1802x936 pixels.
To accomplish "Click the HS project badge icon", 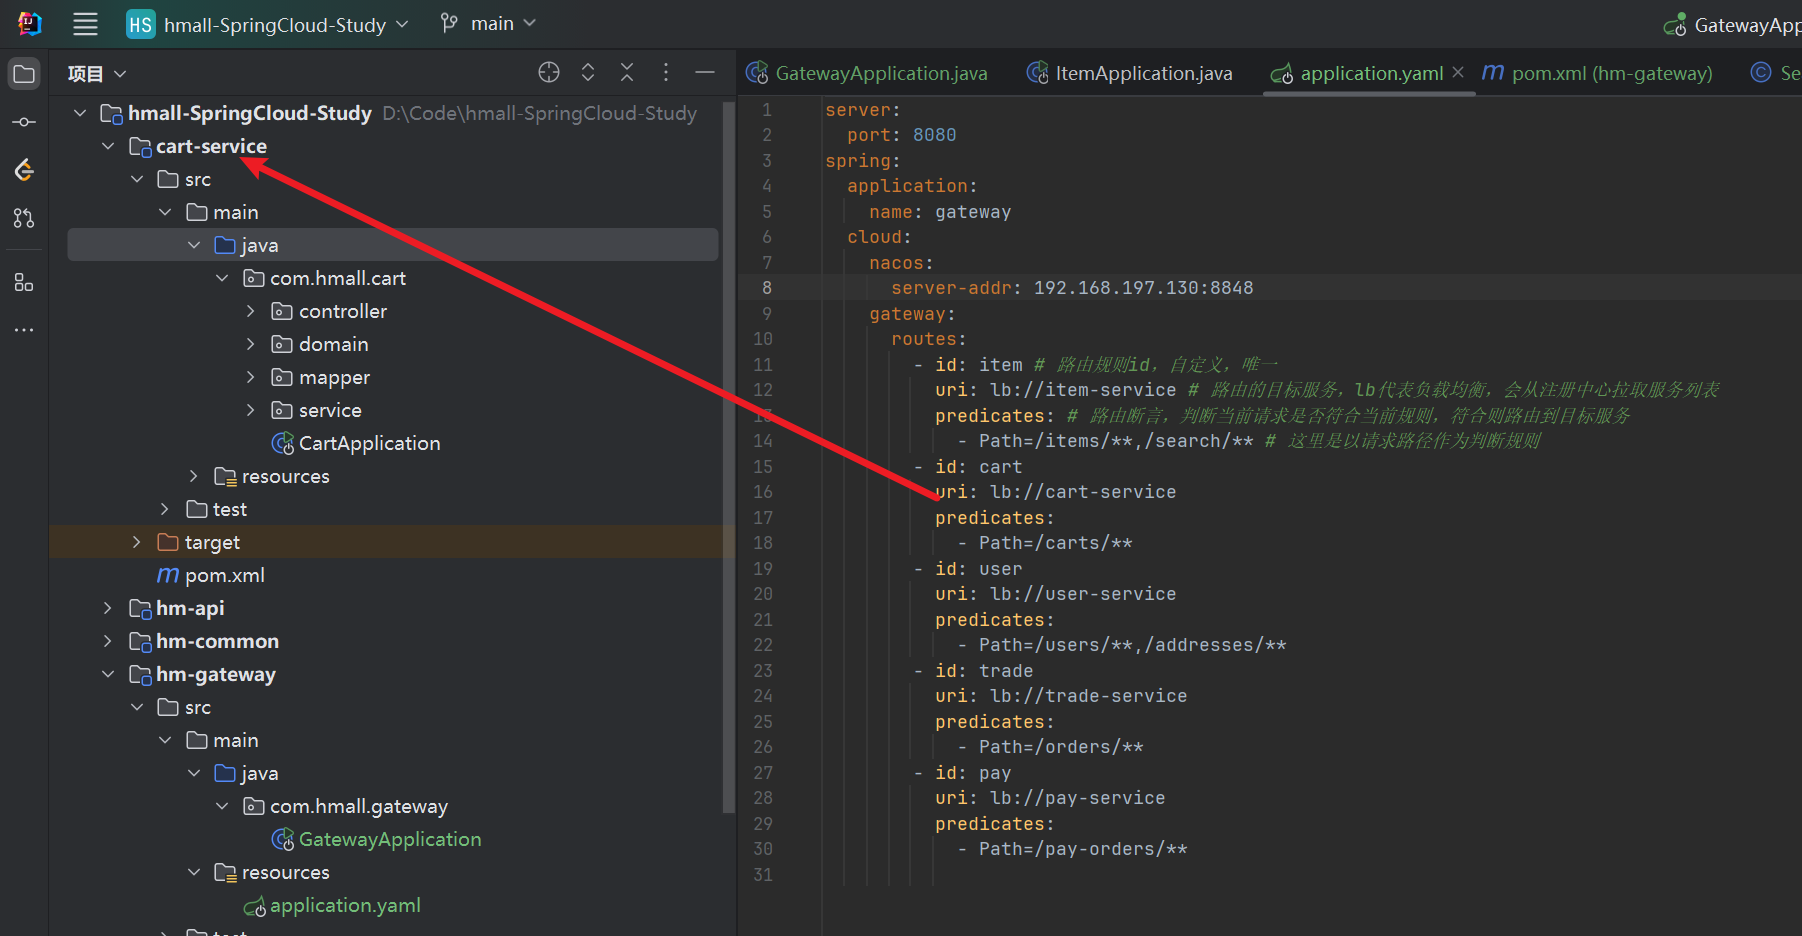I will (x=141, y=25).
